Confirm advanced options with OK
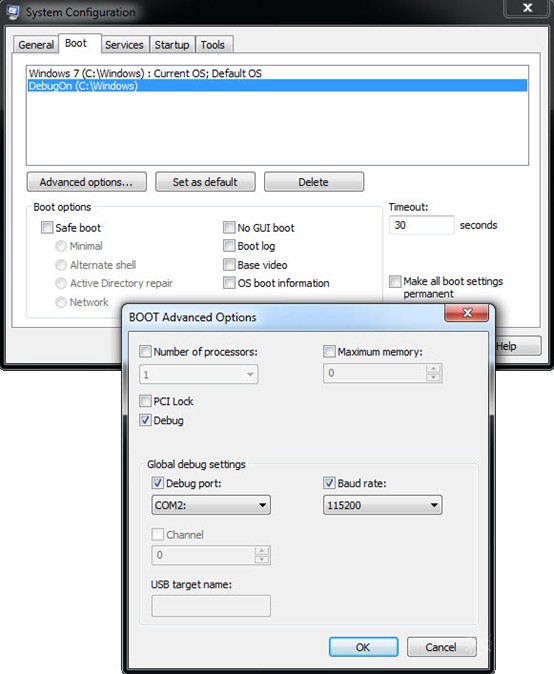The height and width of the screenshot is (674, 554). click(363, 647)
